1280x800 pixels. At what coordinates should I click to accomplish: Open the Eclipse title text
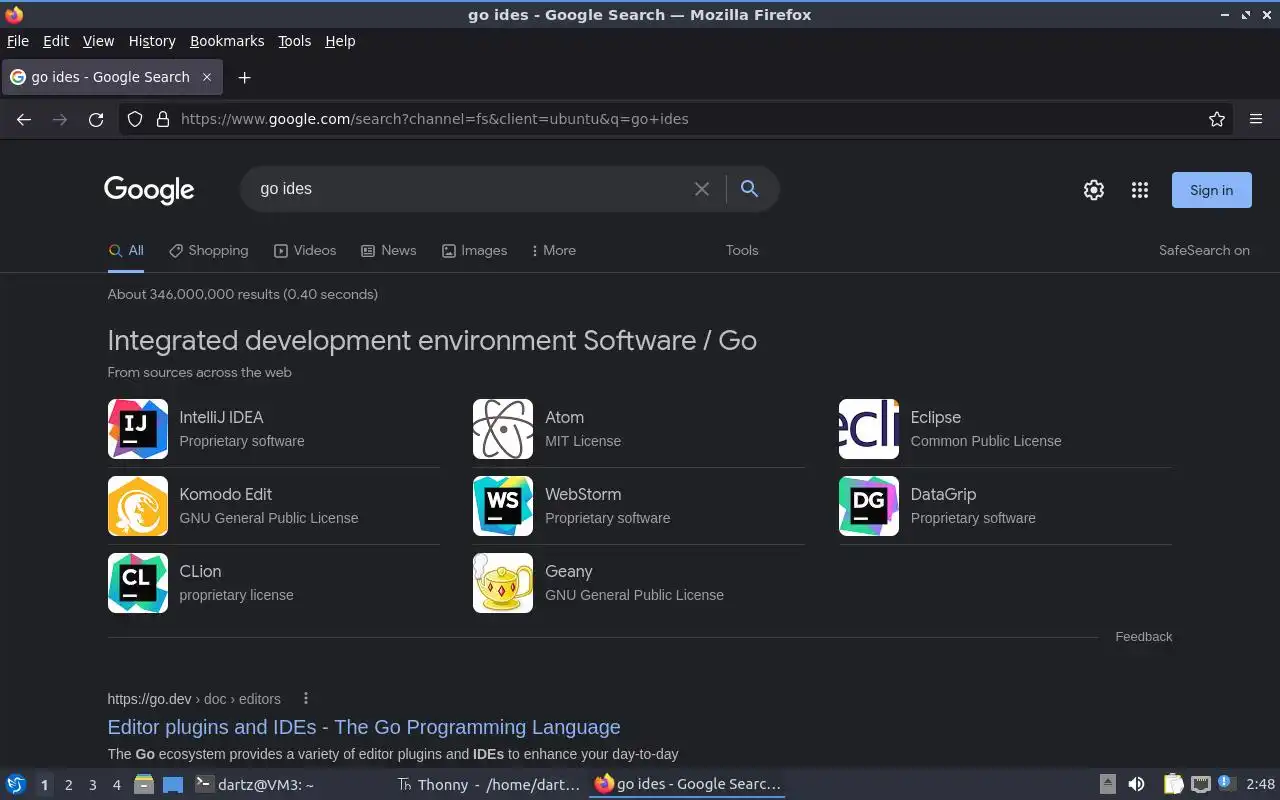[936, 418]
